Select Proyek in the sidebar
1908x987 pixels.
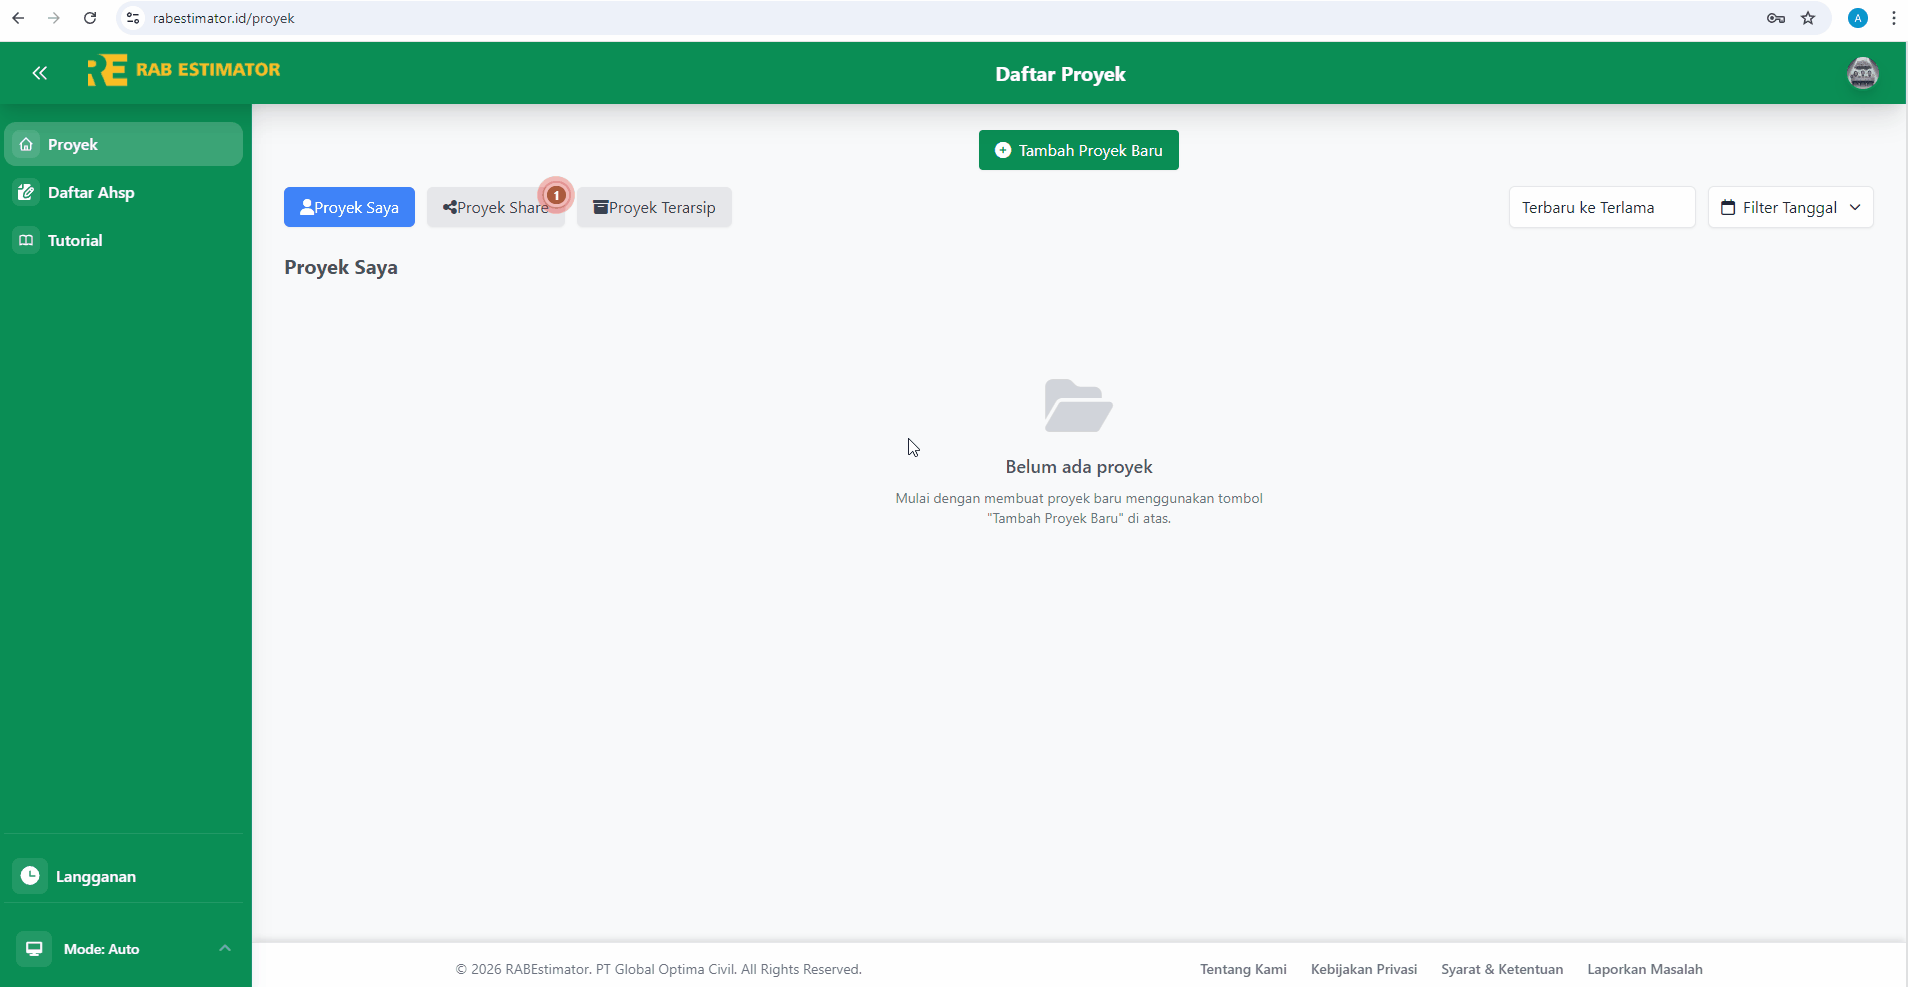coord(73,144)
